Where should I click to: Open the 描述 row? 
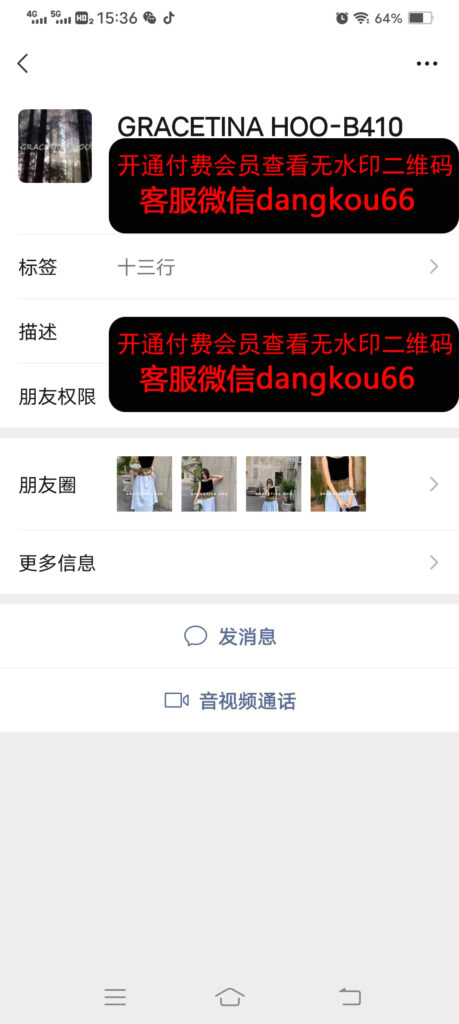coord(229,332)
